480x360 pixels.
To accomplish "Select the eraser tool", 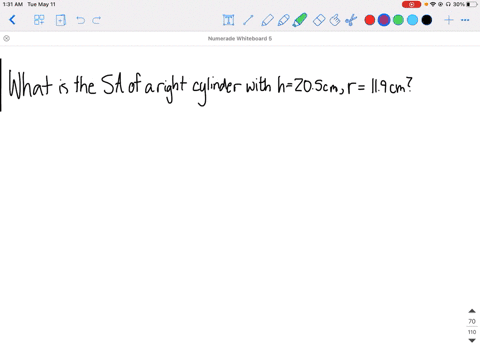I will click(319, 20).
